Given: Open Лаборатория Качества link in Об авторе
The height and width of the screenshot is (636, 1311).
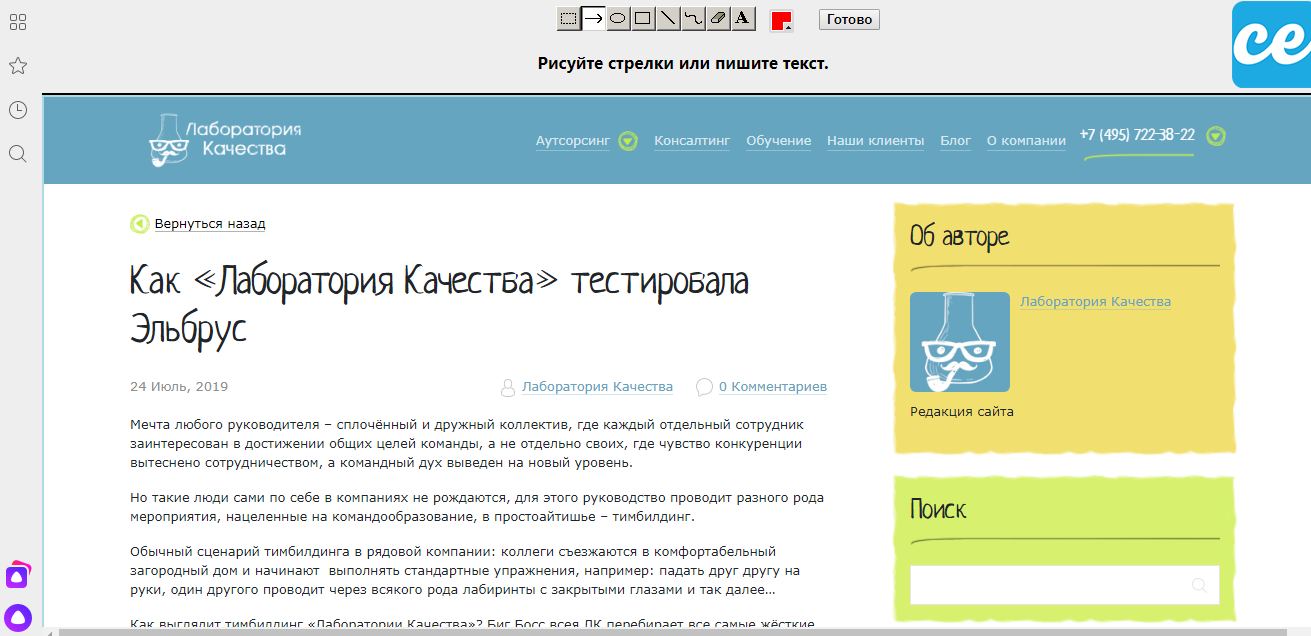Looking at the screenshot, I should (1095, 302).
